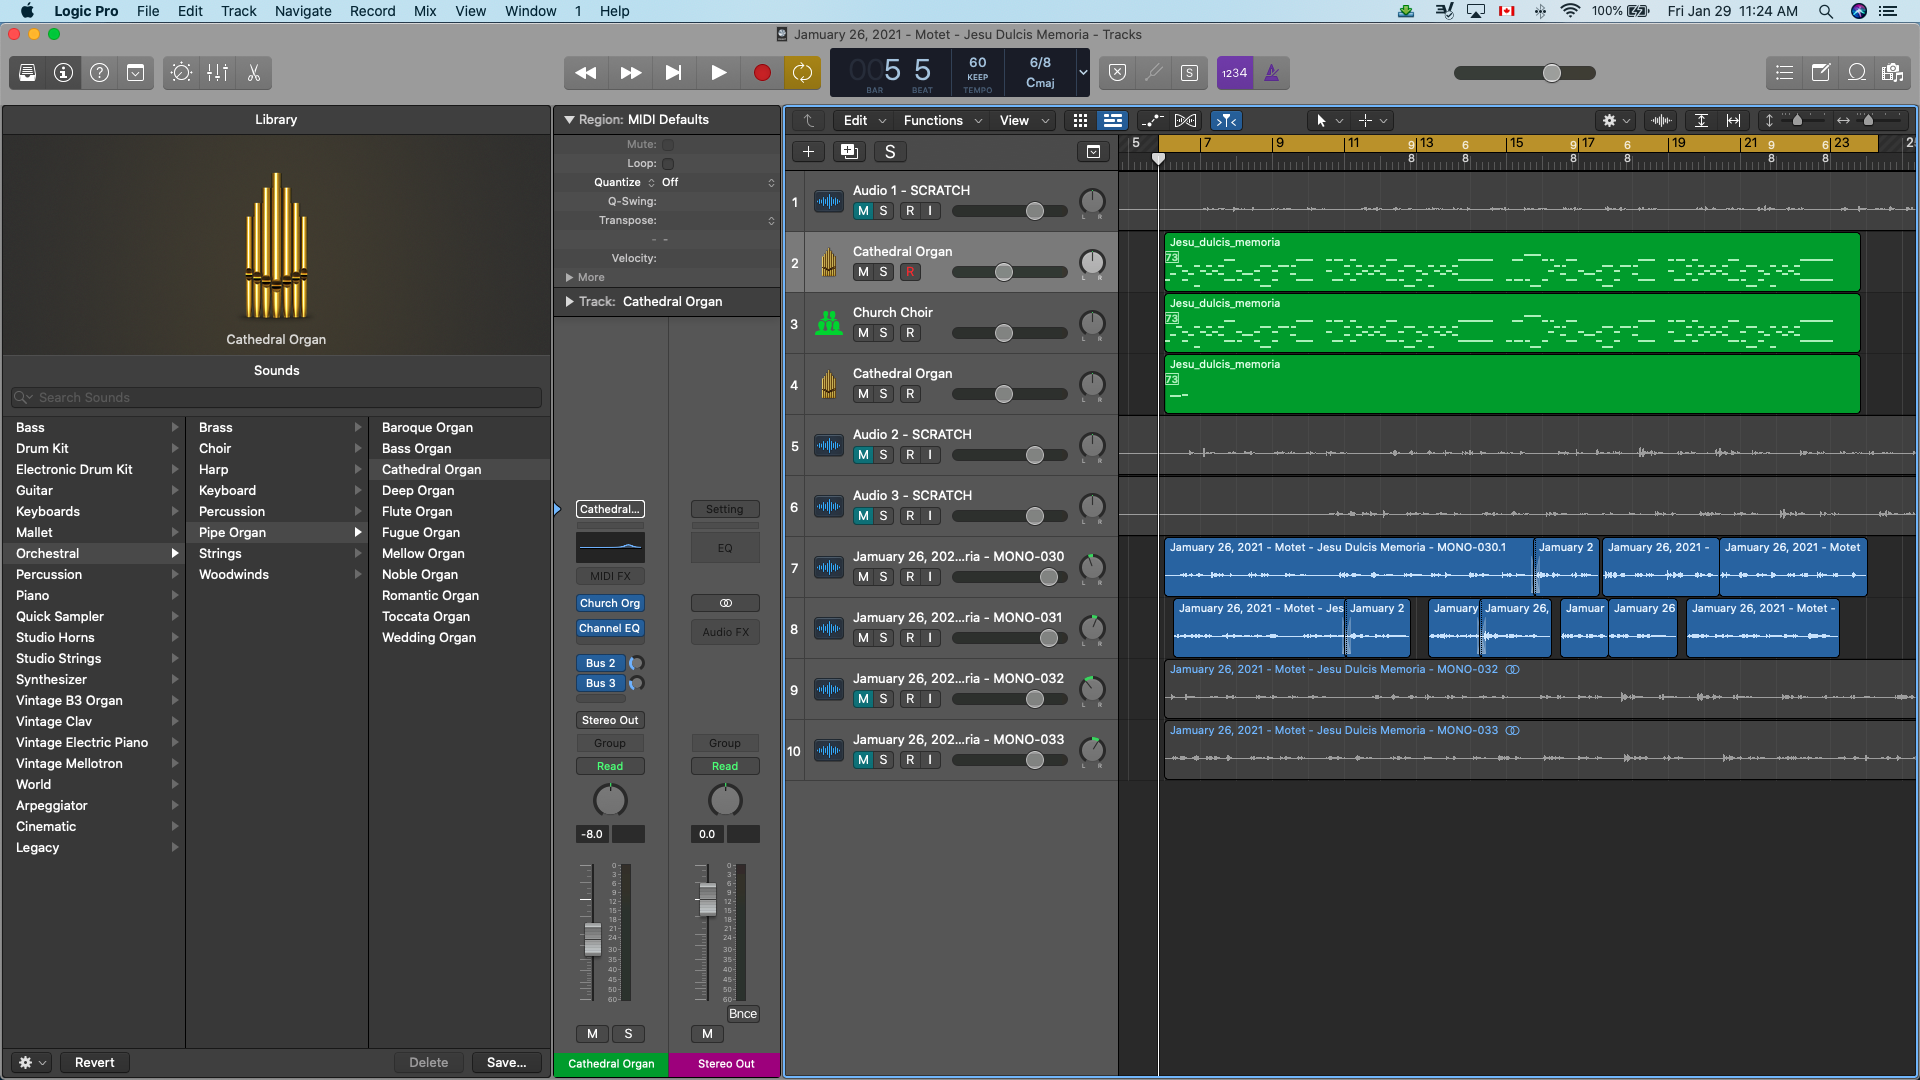
Task: Add a new track with plus button
Action: [808, 152]
